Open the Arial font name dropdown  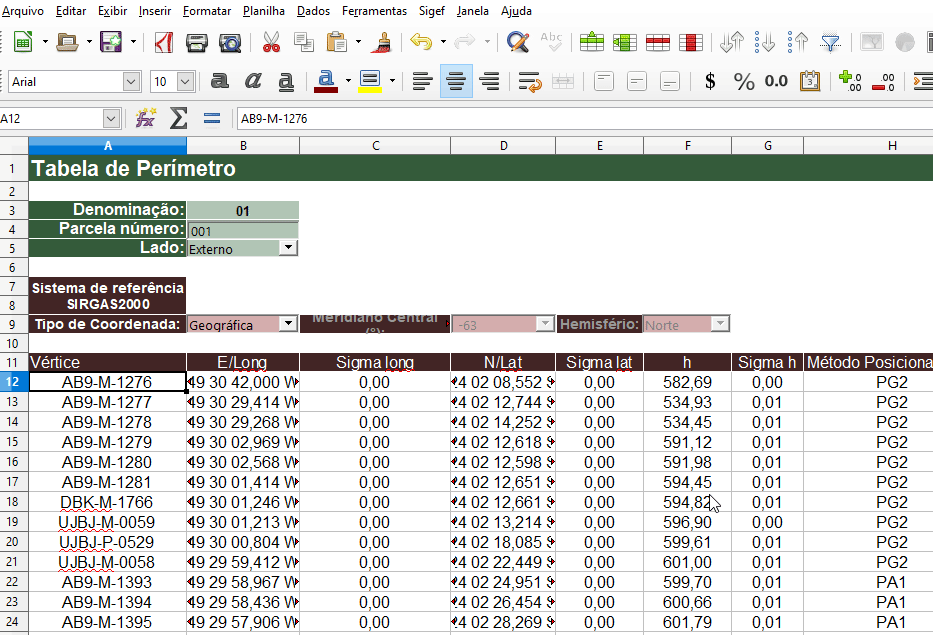pos(132,82)
